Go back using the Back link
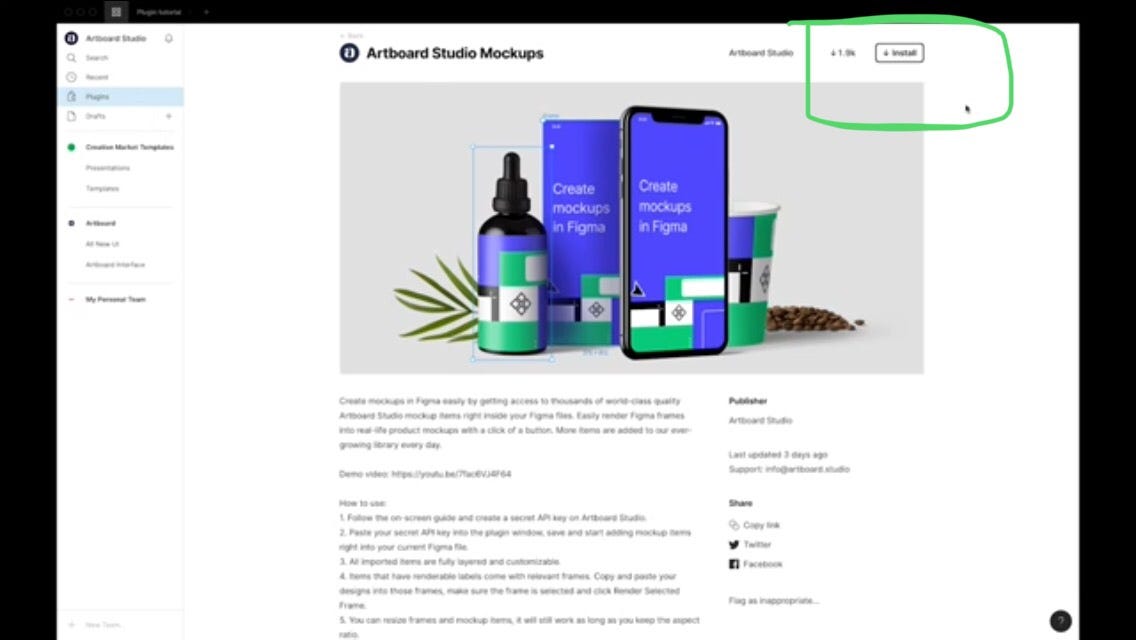This screenshot has width=1136, height=640. (x=352, y=36)
